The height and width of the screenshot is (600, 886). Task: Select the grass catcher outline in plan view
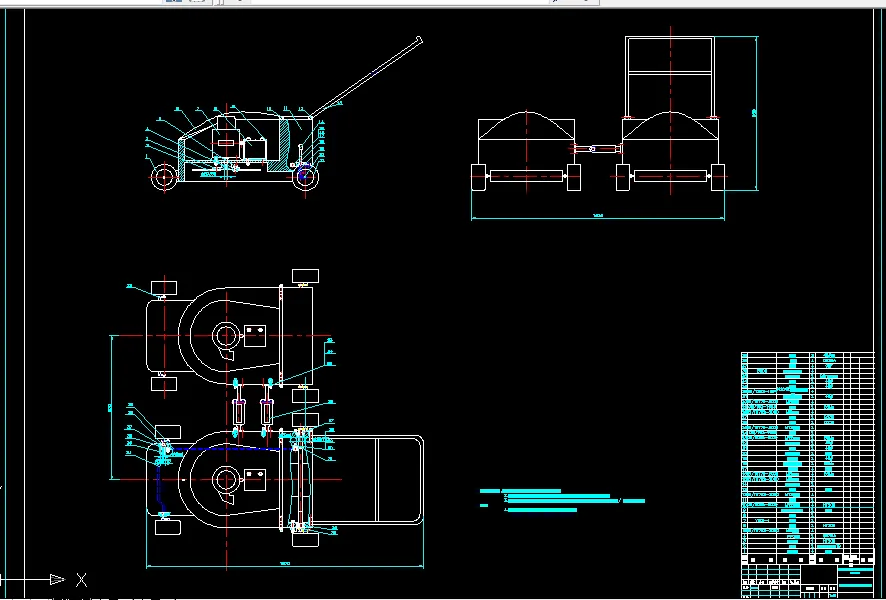click(x=367, y=480)
